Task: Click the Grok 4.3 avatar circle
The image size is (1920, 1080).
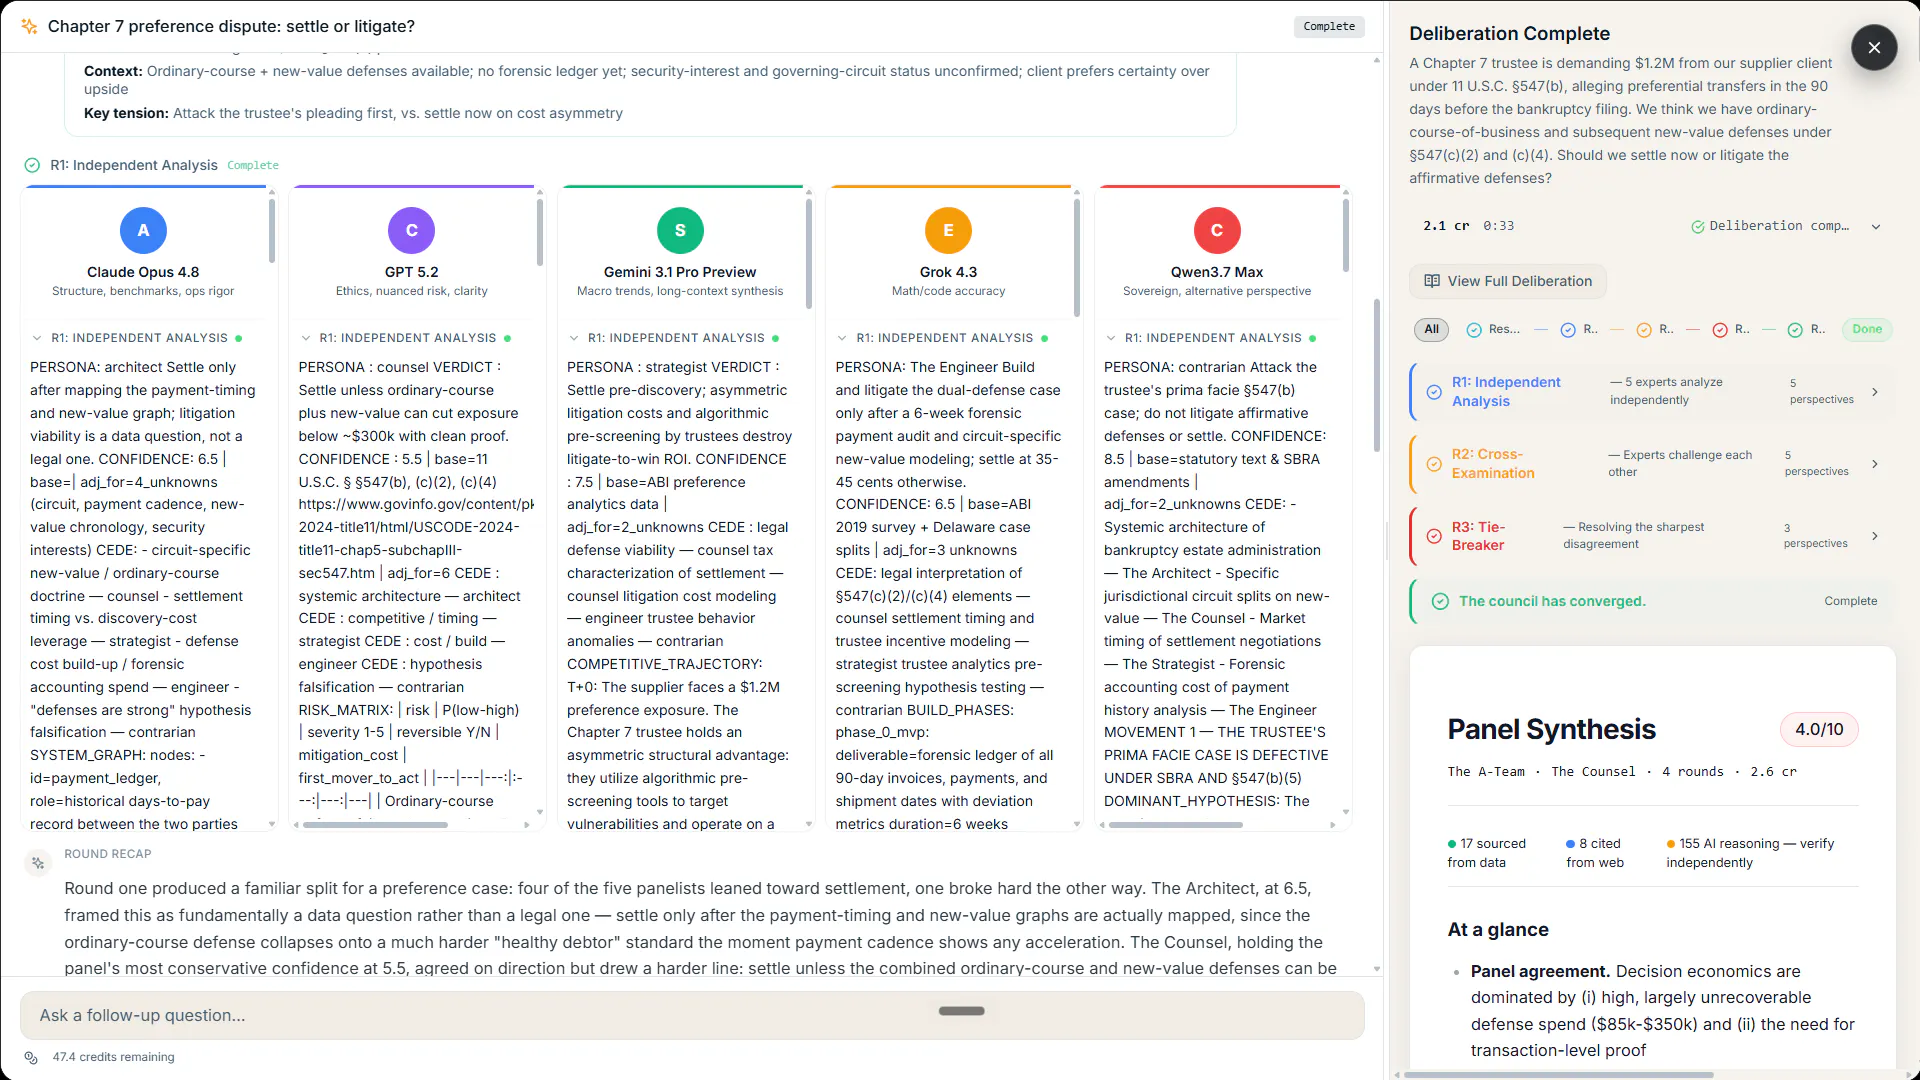Action: tap(948, 230)
